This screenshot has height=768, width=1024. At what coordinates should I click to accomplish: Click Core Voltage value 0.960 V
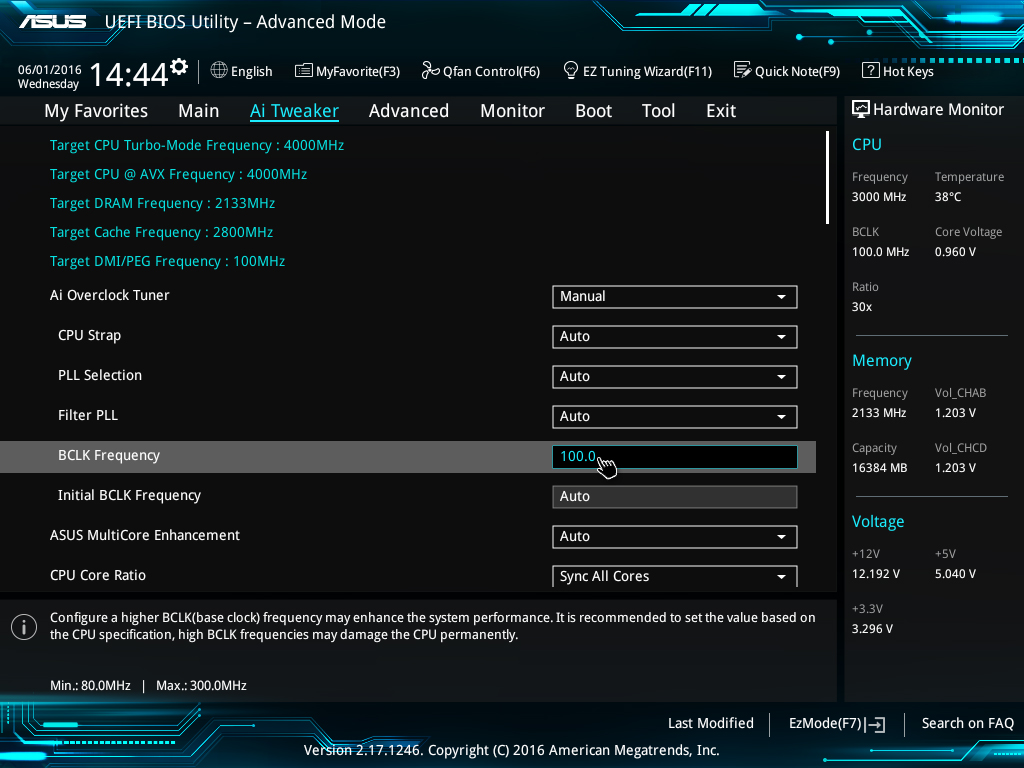(955, 251)
